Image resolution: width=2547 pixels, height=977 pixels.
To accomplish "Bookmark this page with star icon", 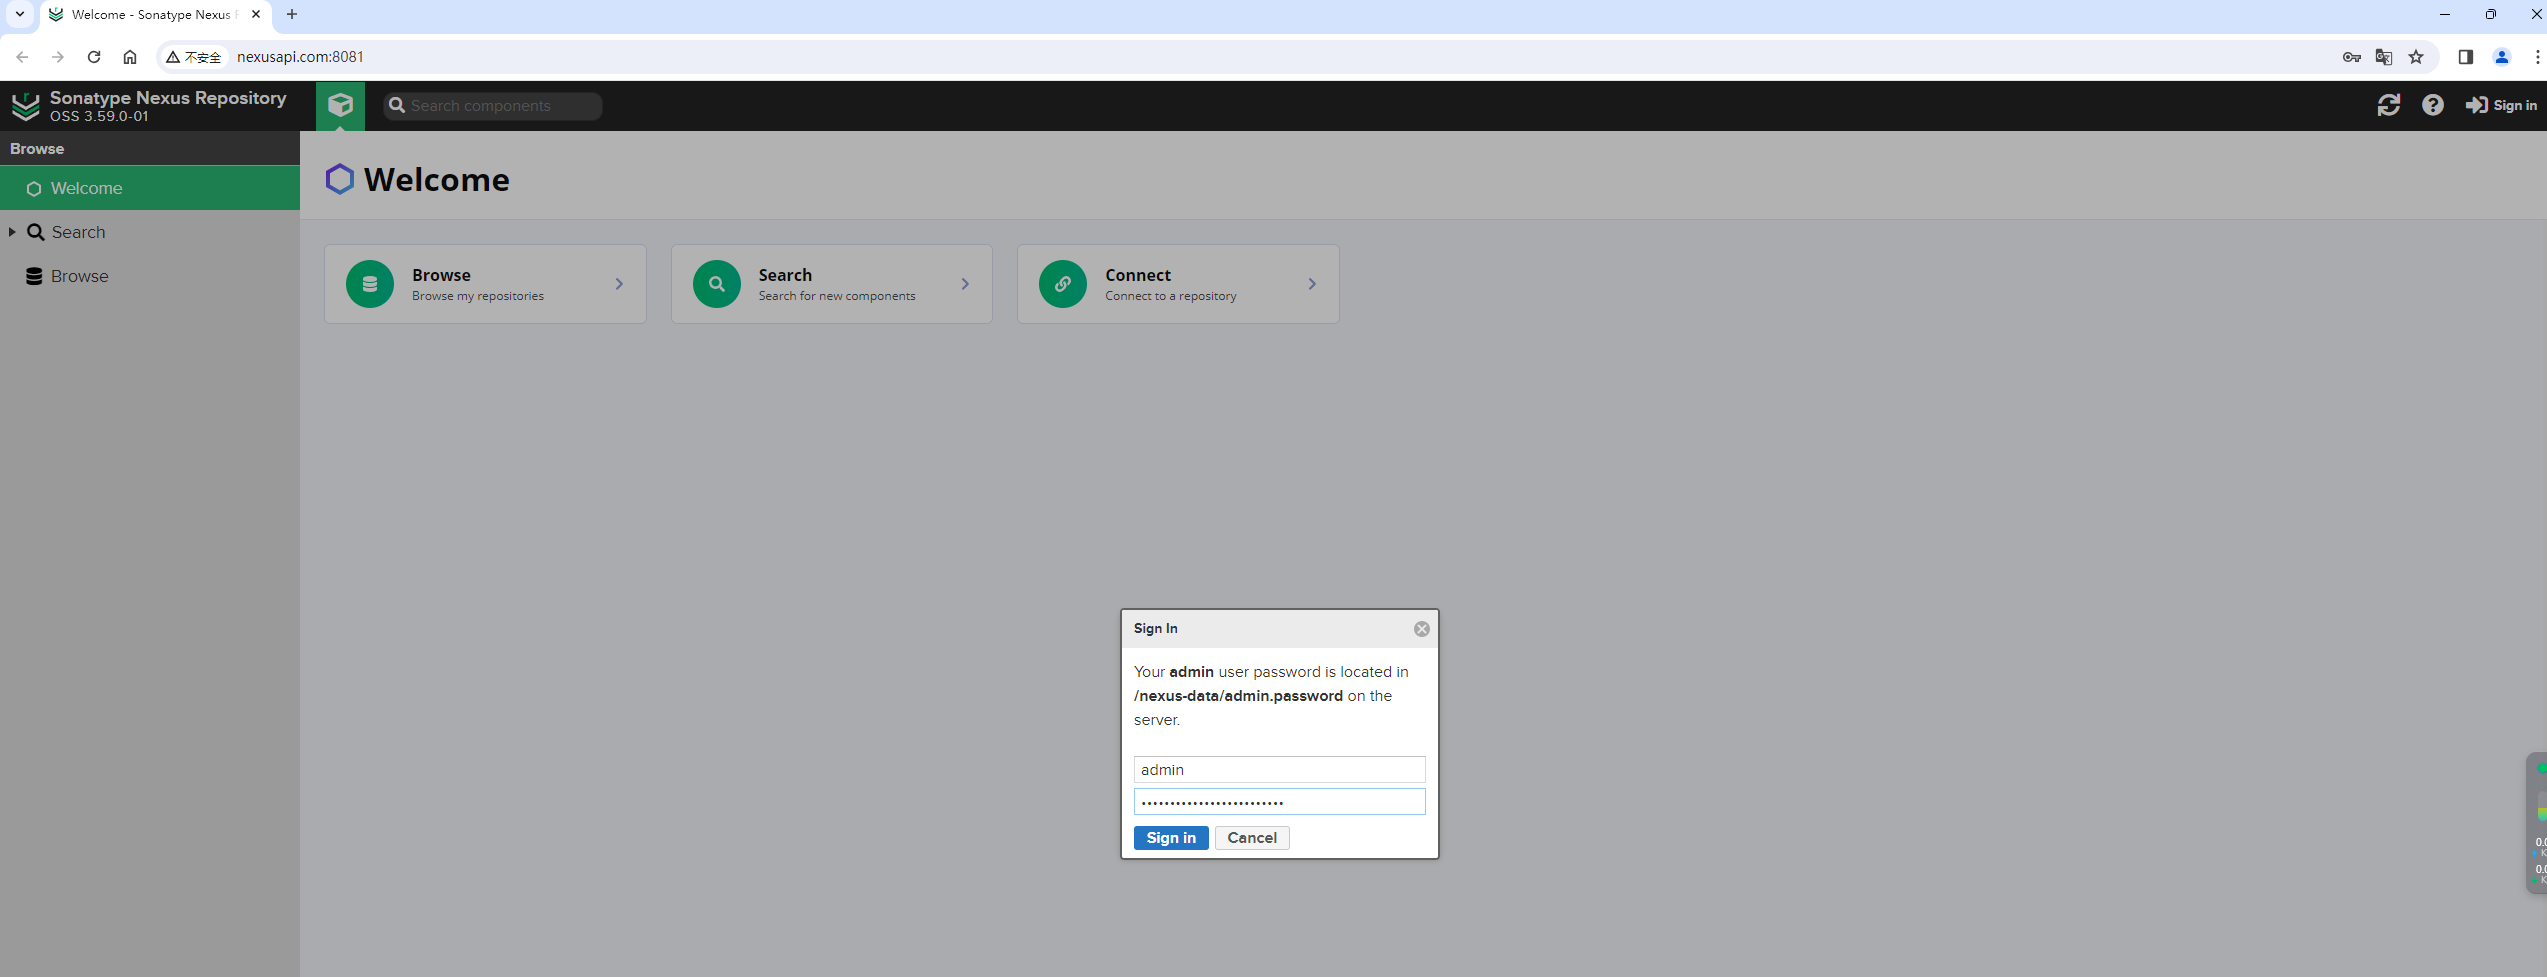I will [x=2416, y=57].
